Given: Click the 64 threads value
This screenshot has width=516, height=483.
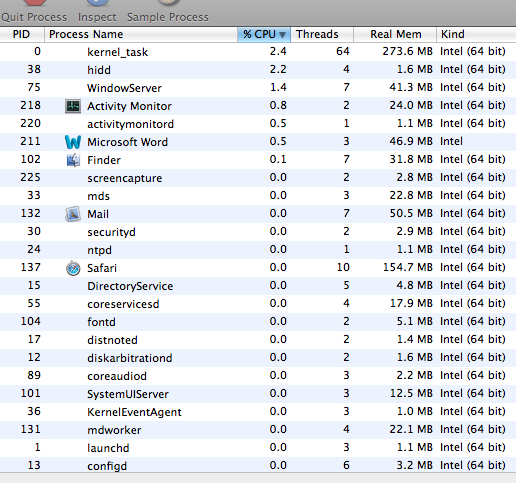Looking at the screenshot, I should (343, 51).
